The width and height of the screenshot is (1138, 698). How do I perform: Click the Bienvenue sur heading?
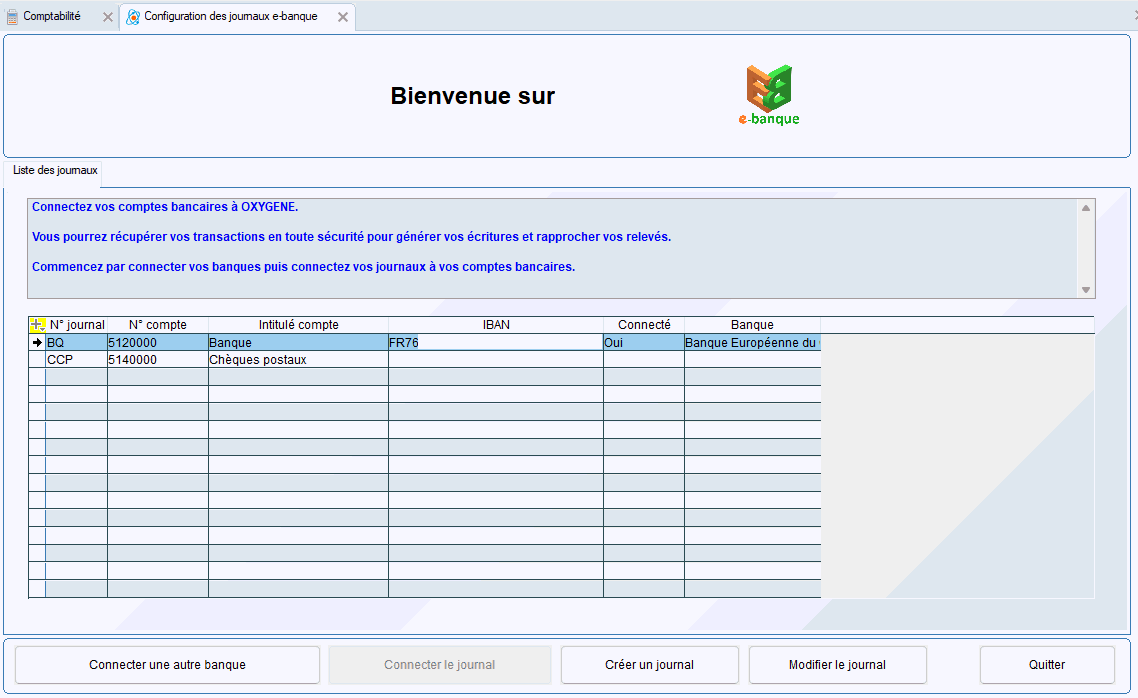pyautogui.click(x=472, y=96)
